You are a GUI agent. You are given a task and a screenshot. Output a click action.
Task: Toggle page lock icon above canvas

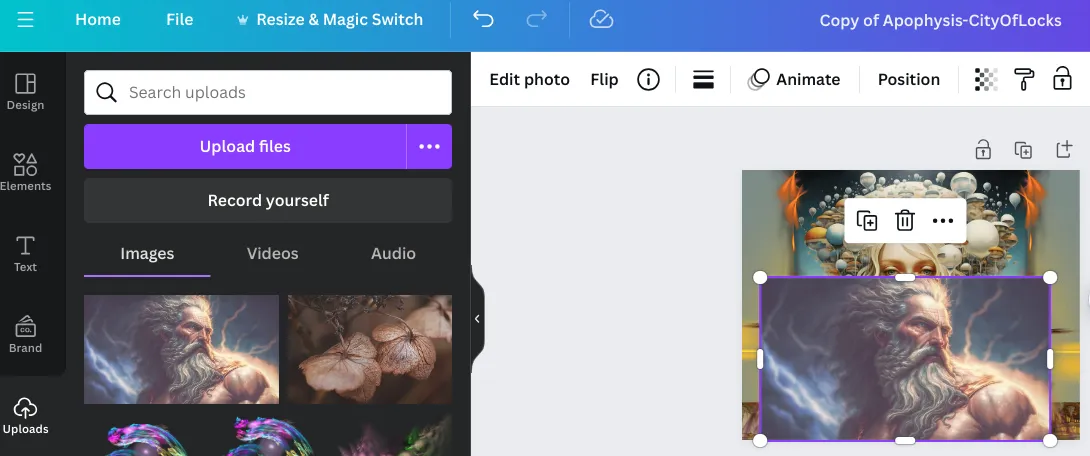click(x=983, y=149)
